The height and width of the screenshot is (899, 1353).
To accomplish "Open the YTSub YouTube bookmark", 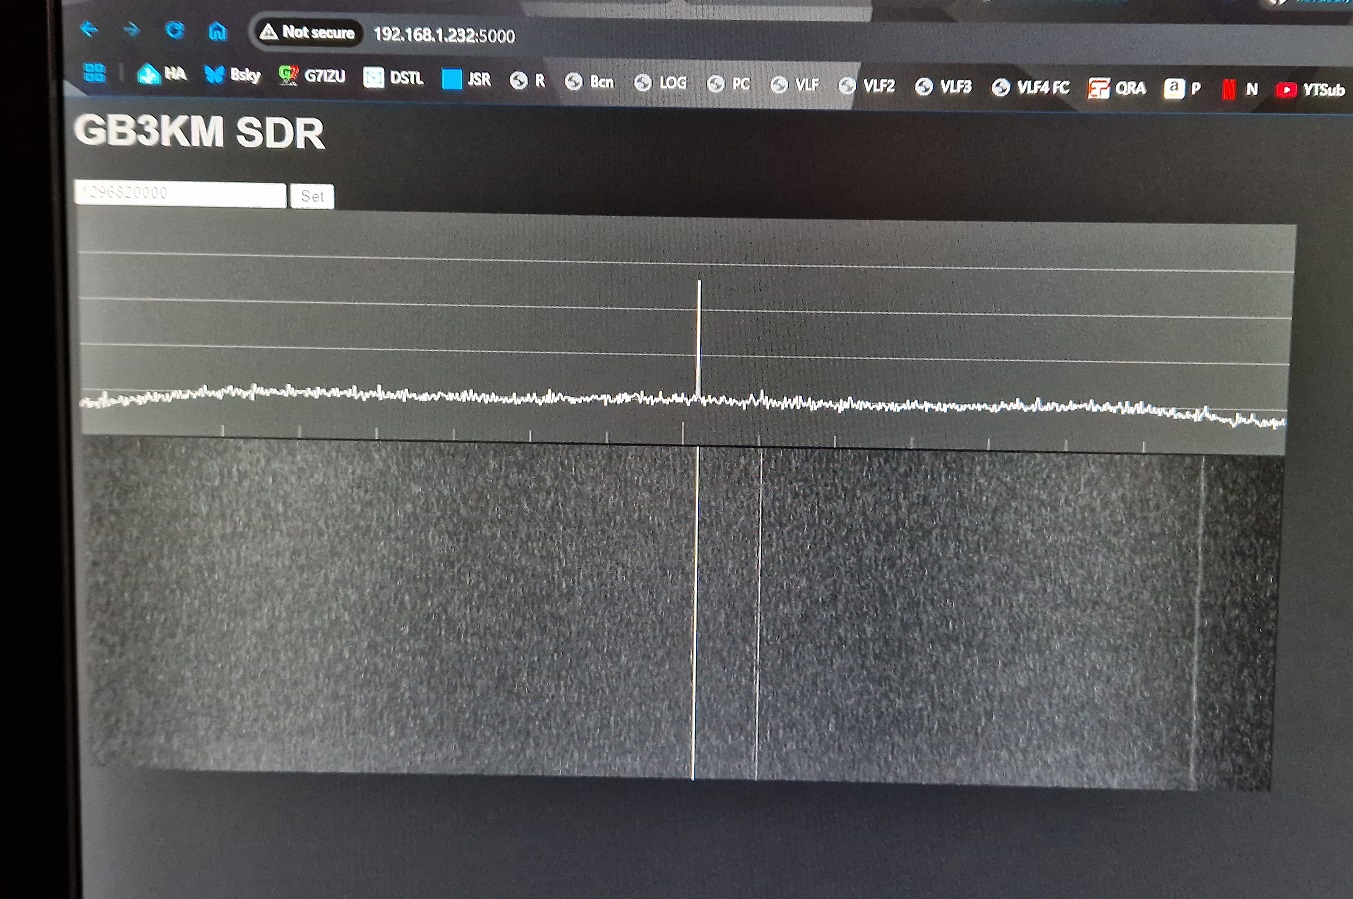I will pos(1310,90).
